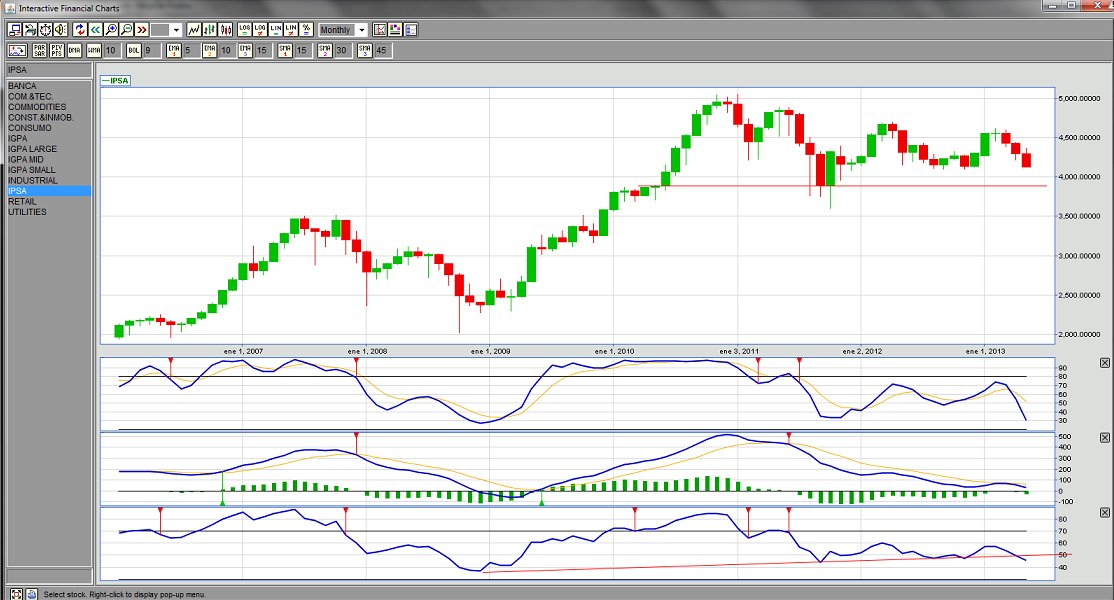Click the zoom in magnifier icon
The width and height of the screenshot is (1114, 600).
tap(111, 30)
